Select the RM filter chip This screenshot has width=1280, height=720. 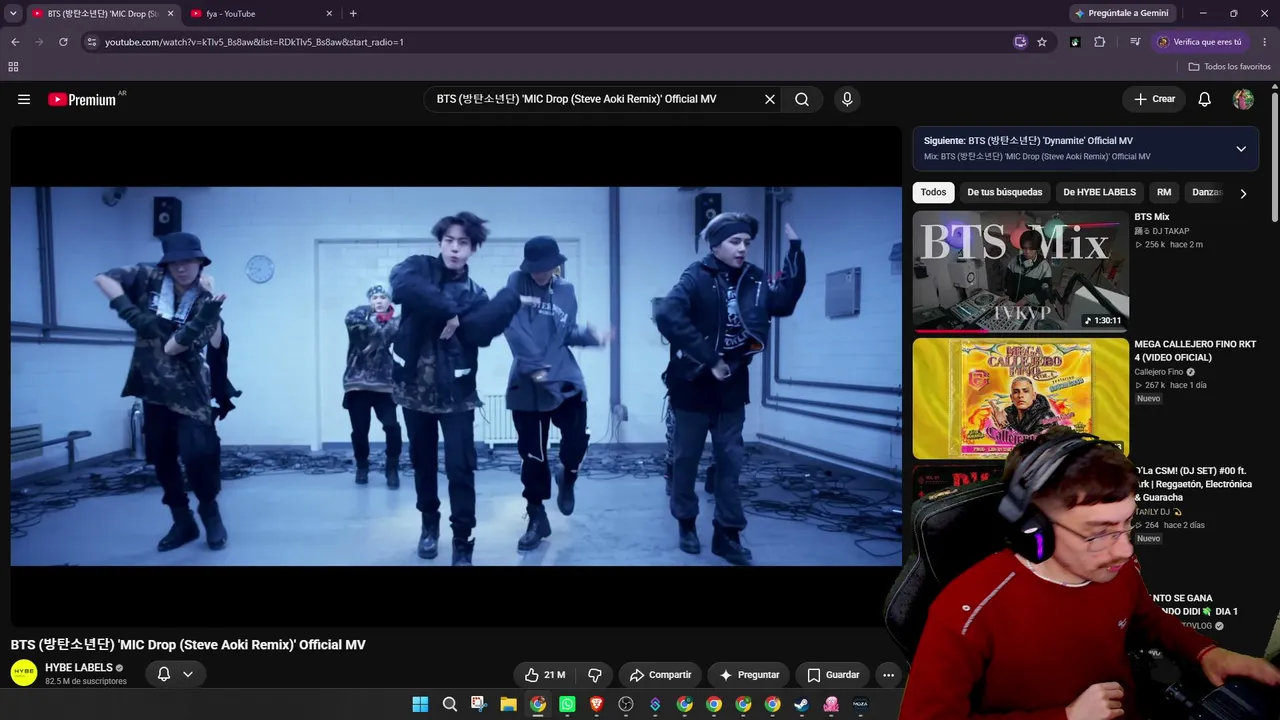click(1164, 192)
